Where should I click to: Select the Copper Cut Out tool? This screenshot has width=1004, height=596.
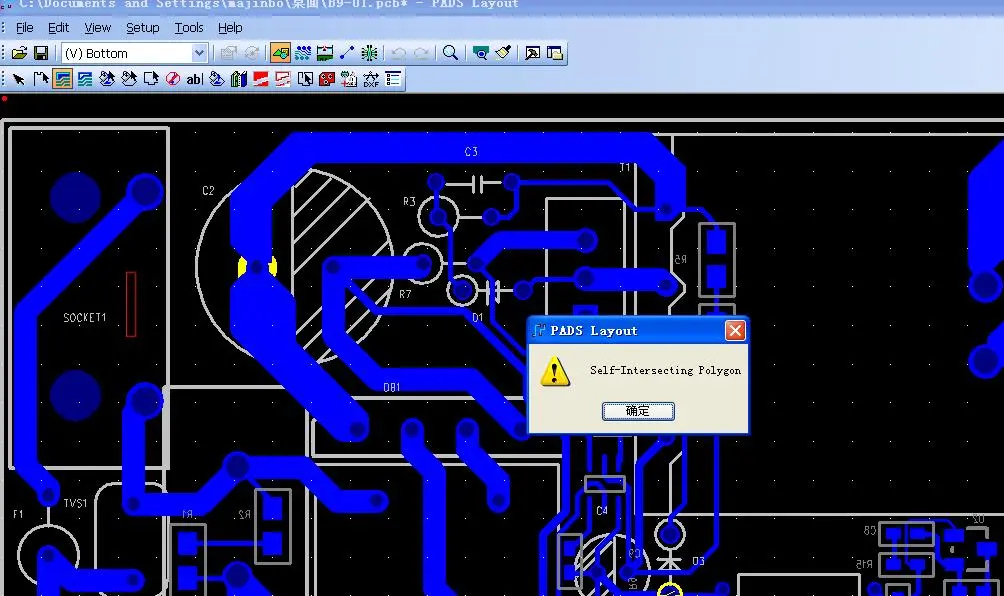[85, 79]
